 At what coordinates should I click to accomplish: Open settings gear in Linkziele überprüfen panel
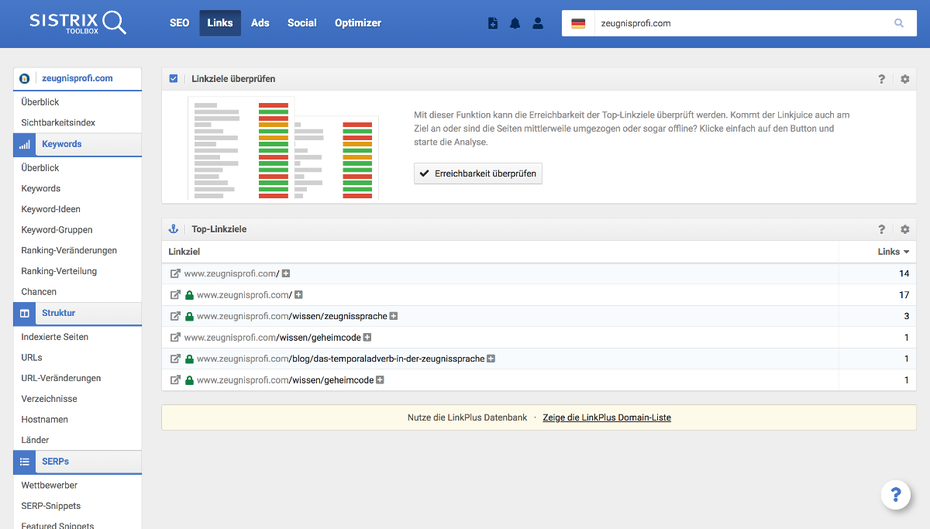[904, 79]
